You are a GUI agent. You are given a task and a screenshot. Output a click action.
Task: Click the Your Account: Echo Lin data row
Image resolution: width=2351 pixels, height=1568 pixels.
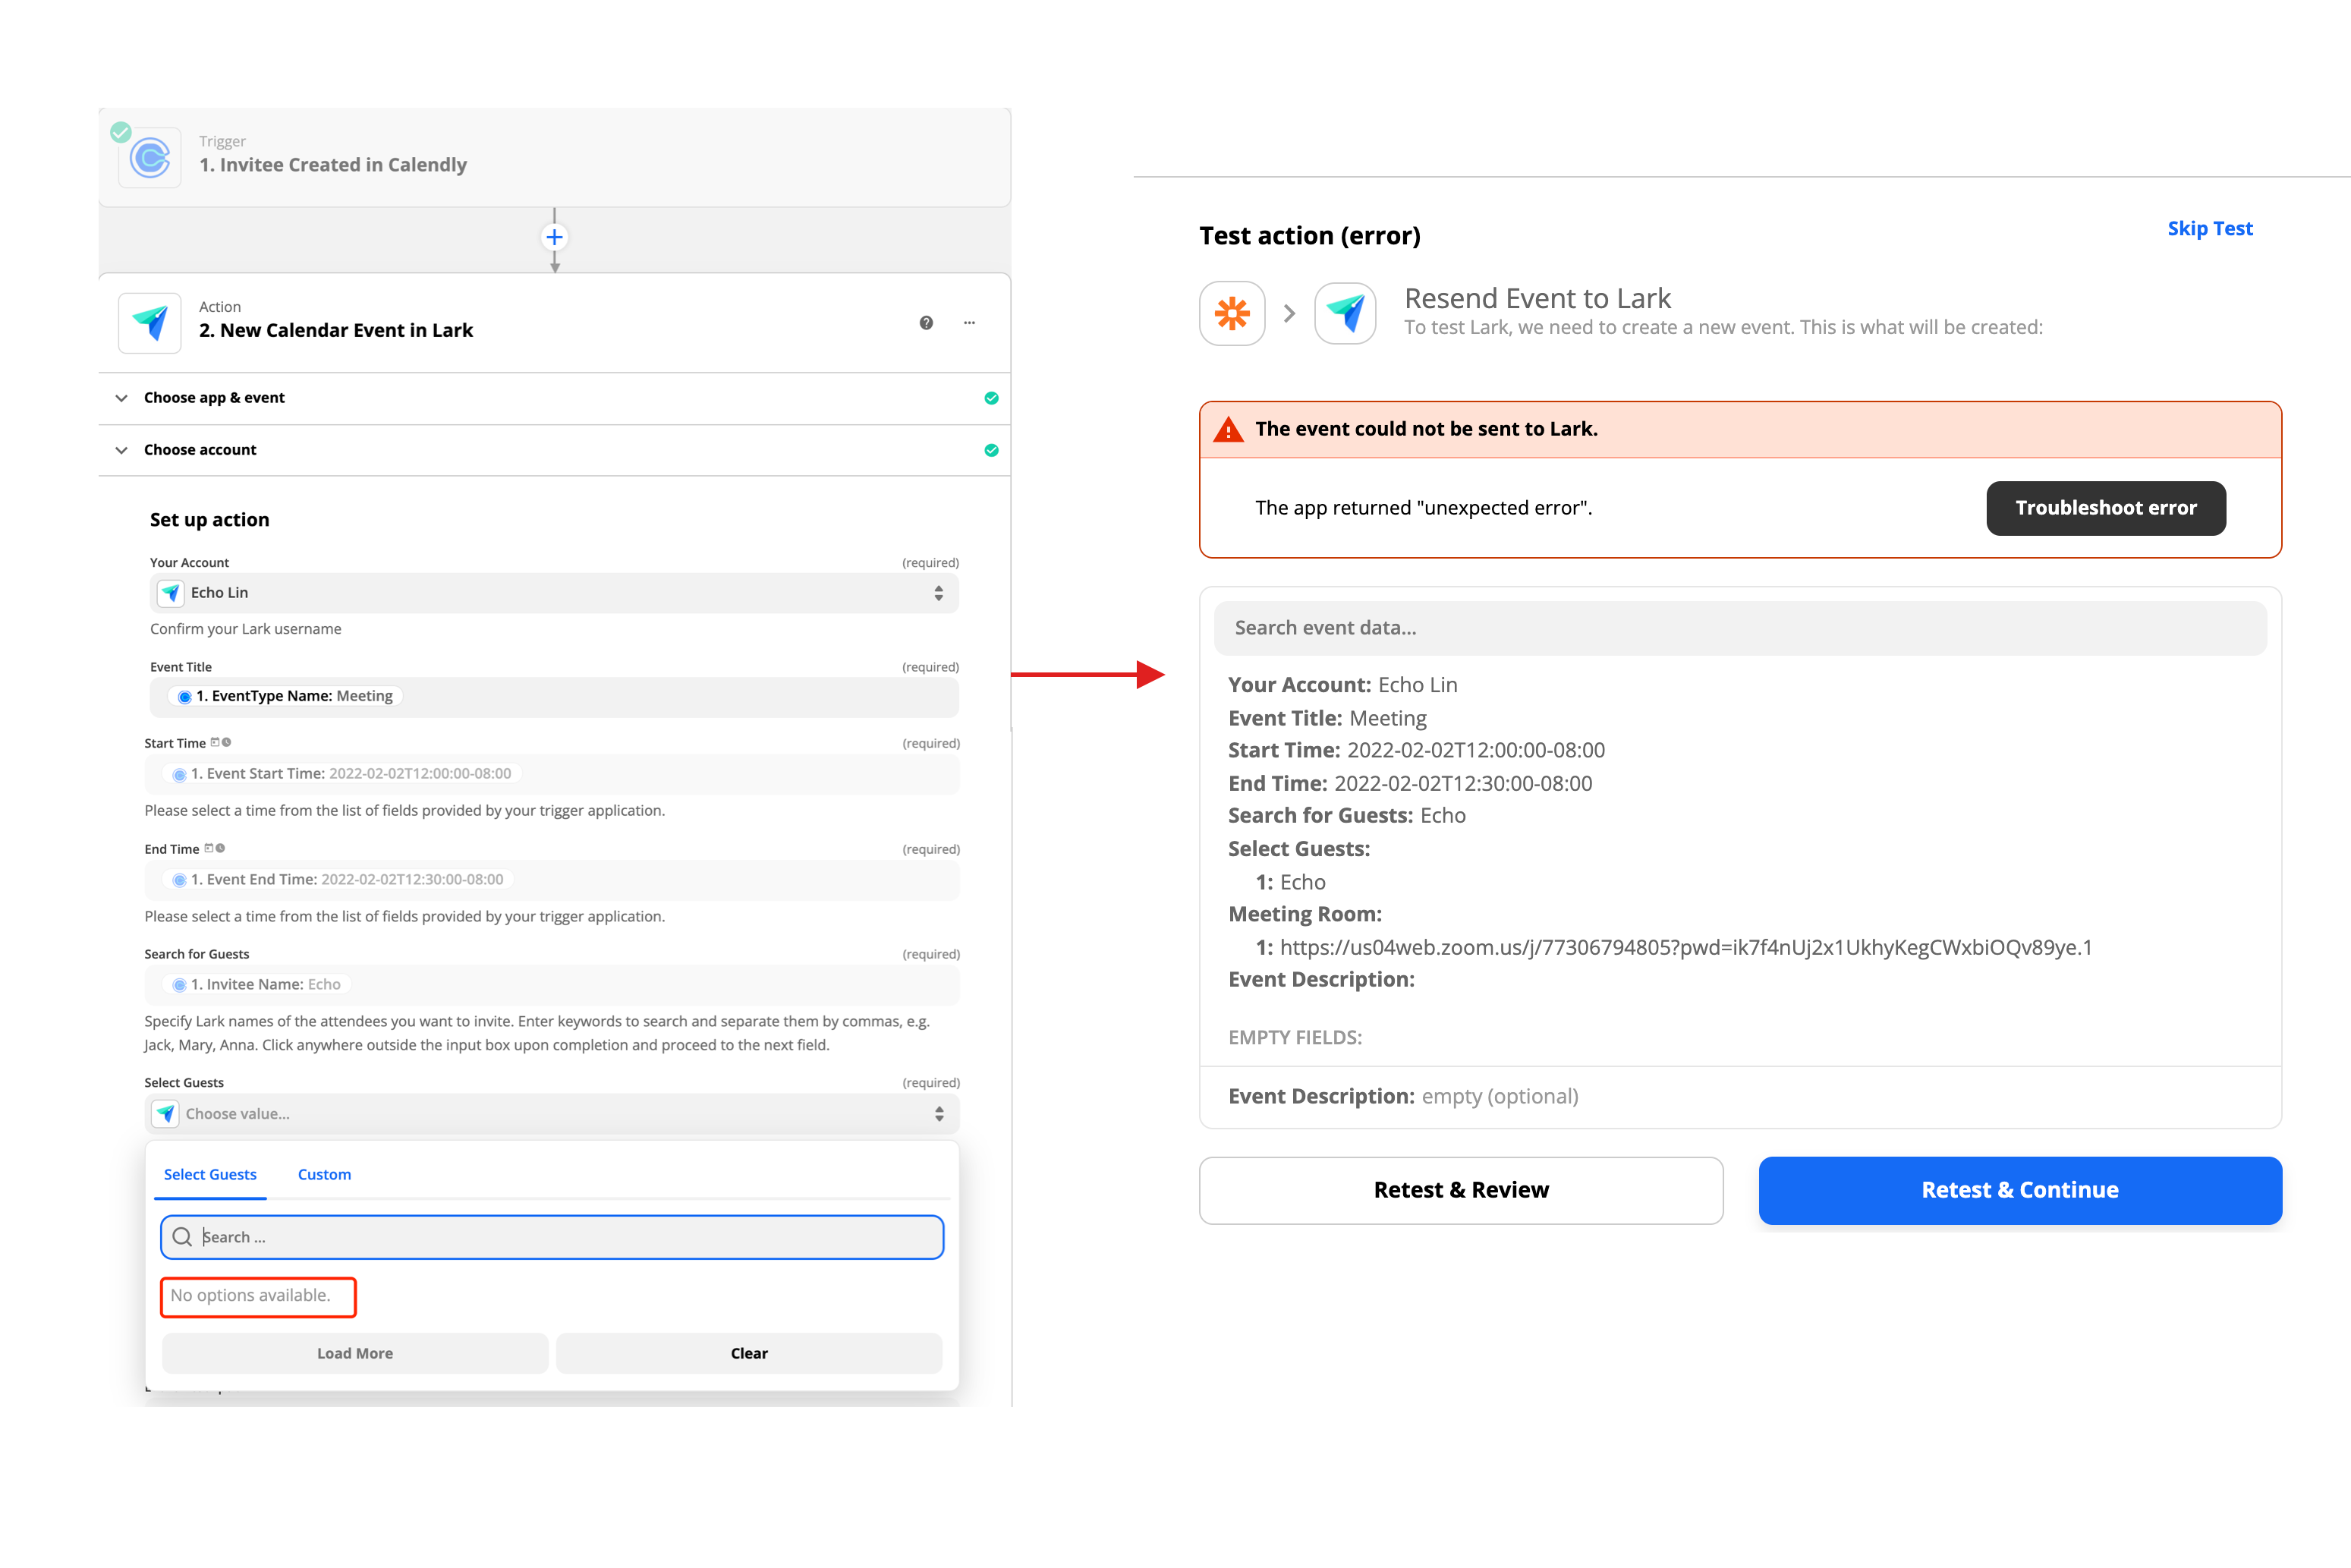(x=1343, y=685)
